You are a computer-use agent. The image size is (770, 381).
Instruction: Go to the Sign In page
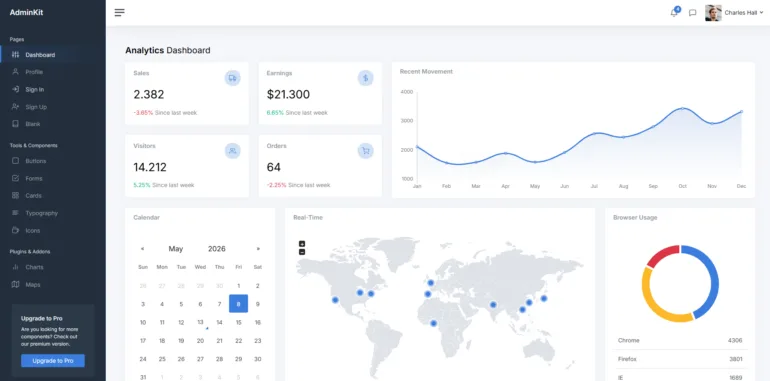[53, 89]
